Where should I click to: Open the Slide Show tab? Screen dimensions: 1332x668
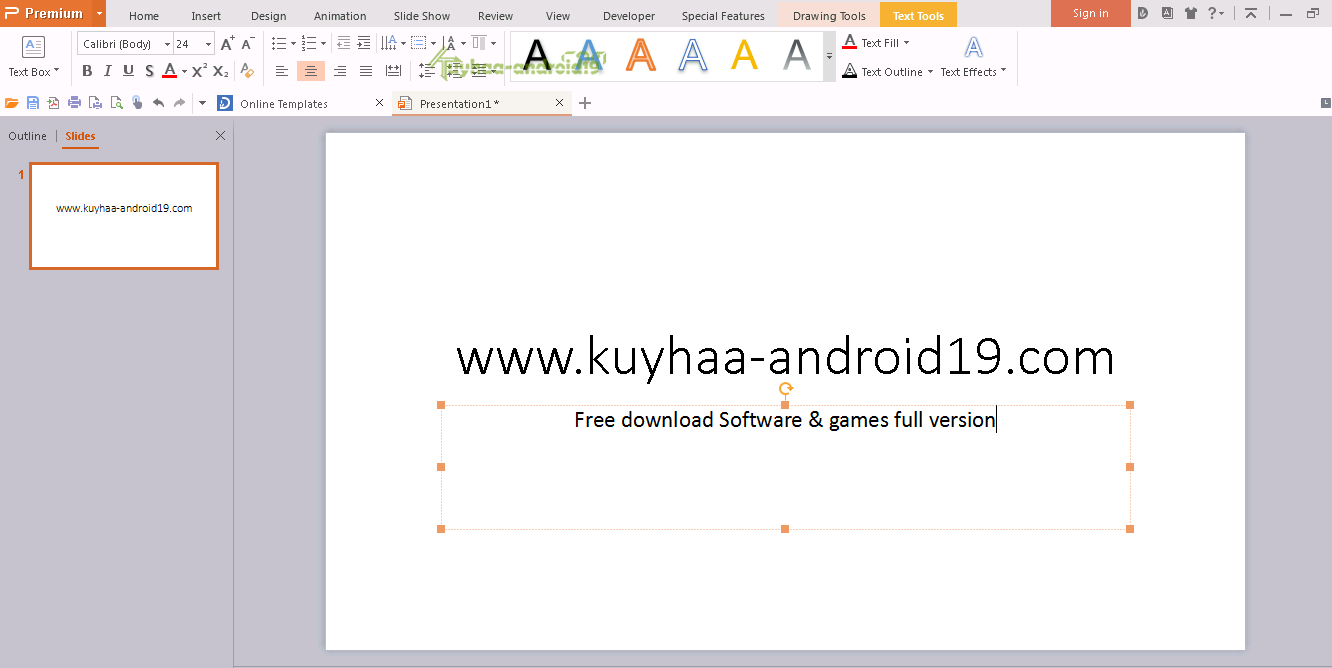click(x=422, y=16)
